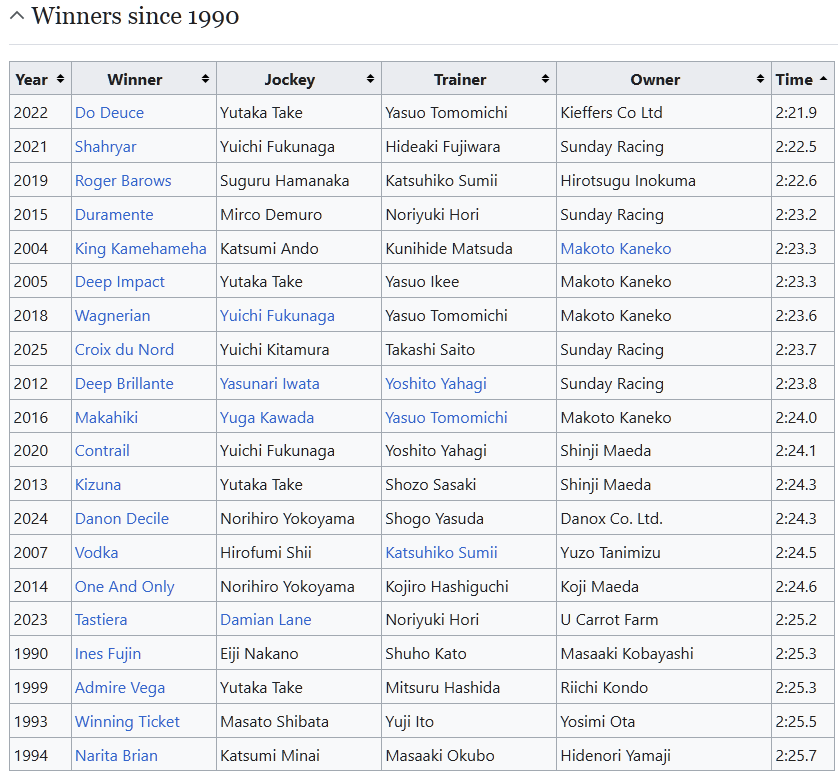838x771 pixels.
Task: Sort table by Year column arrows
Action: pyautogui.click(x=60, y=79)
